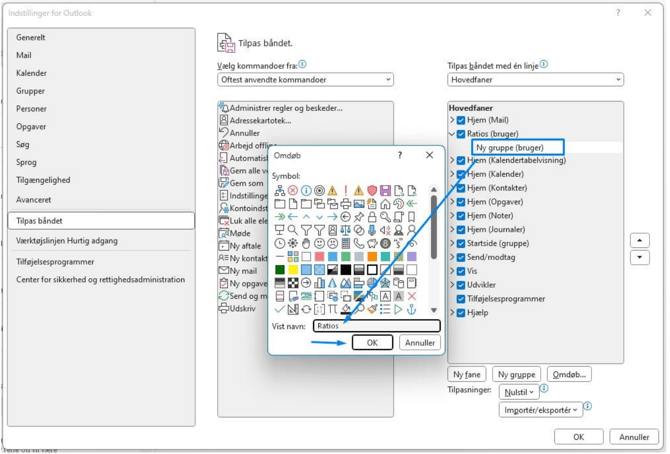Image resolution: width=670 pixels, height=454 pixels.
Task: Select the yellow color square symbol
Action: (x=293, y=269)
